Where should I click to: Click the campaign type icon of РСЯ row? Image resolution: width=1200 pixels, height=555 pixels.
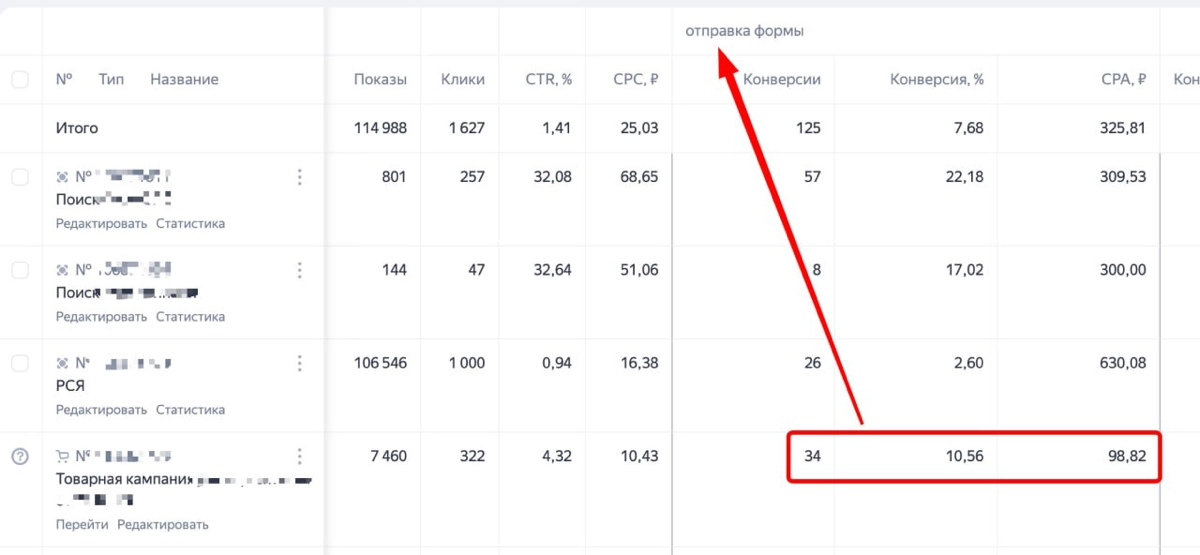point(63,363)
